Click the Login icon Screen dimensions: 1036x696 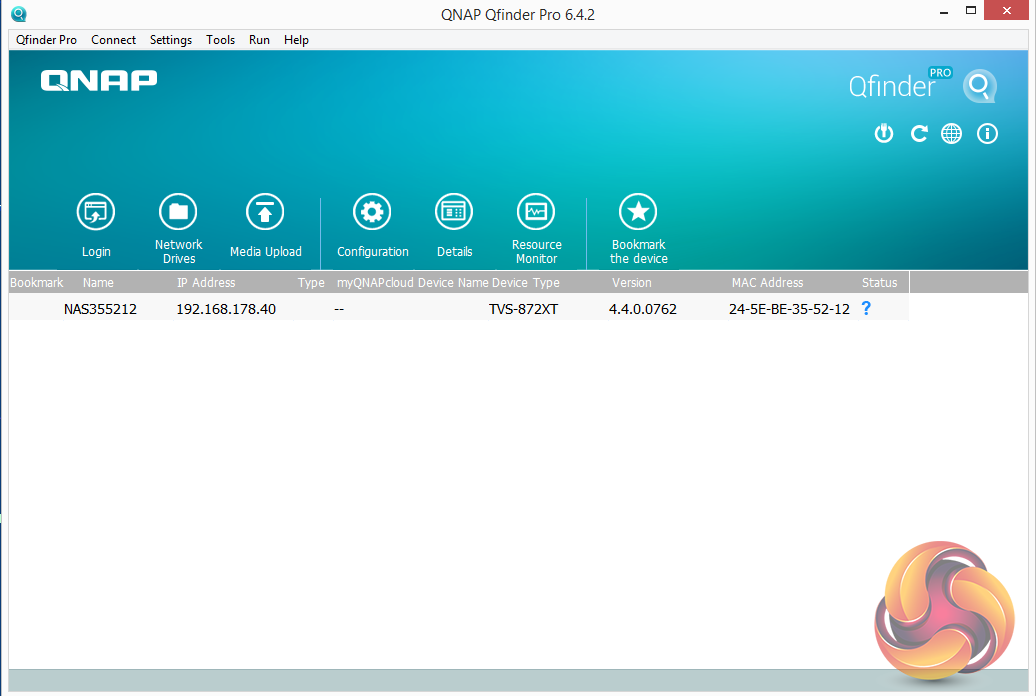click(96, 212)
